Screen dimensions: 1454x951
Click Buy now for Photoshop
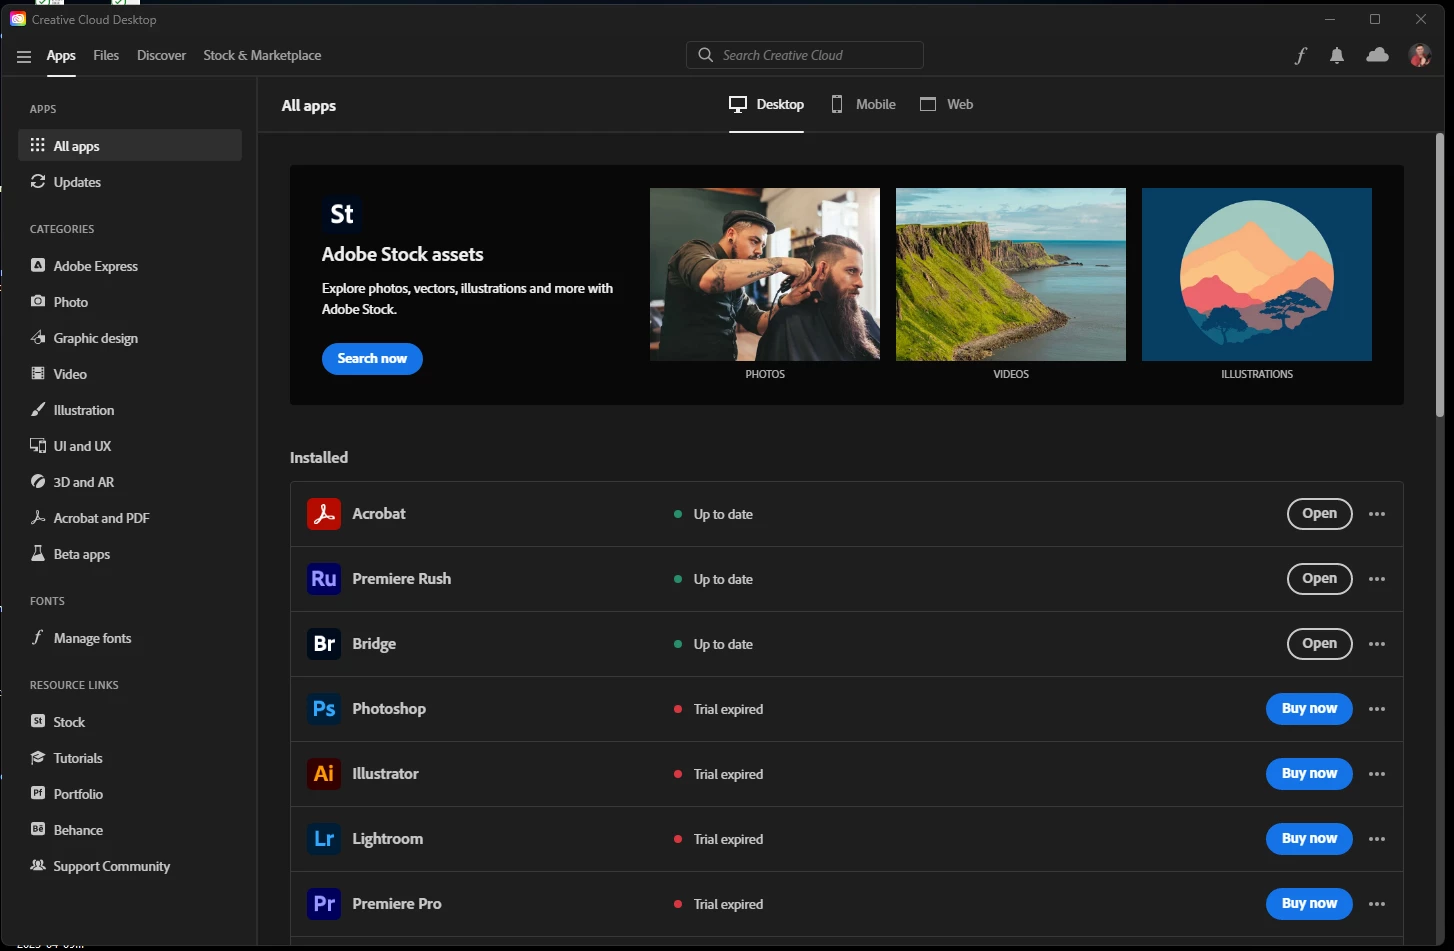point(1309,709)
